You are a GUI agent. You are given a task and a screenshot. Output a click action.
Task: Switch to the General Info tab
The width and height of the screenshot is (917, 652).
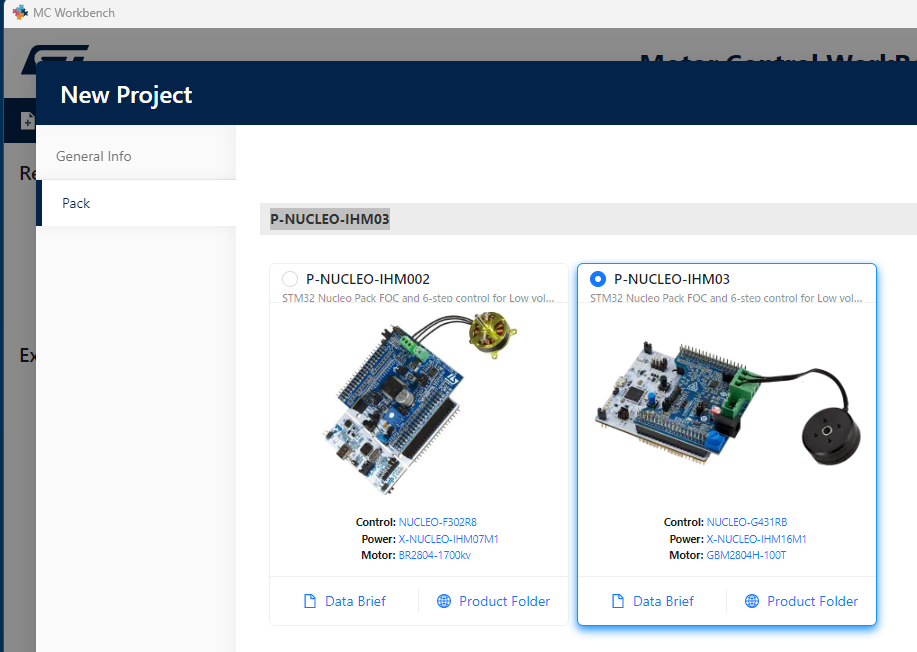click(x=93, y=156)
